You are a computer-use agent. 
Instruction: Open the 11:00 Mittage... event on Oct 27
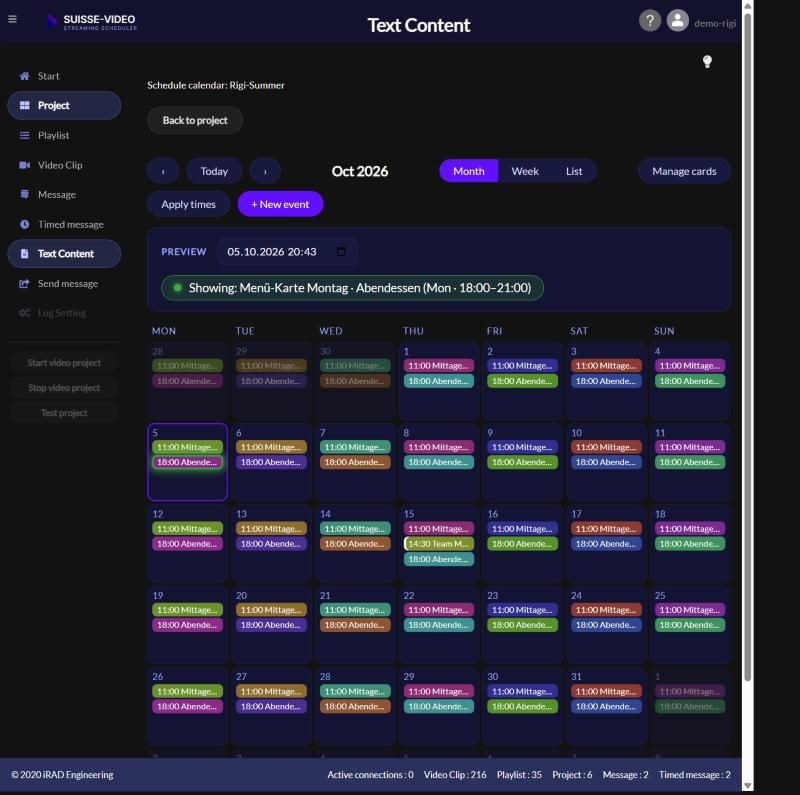coord(271,691)
